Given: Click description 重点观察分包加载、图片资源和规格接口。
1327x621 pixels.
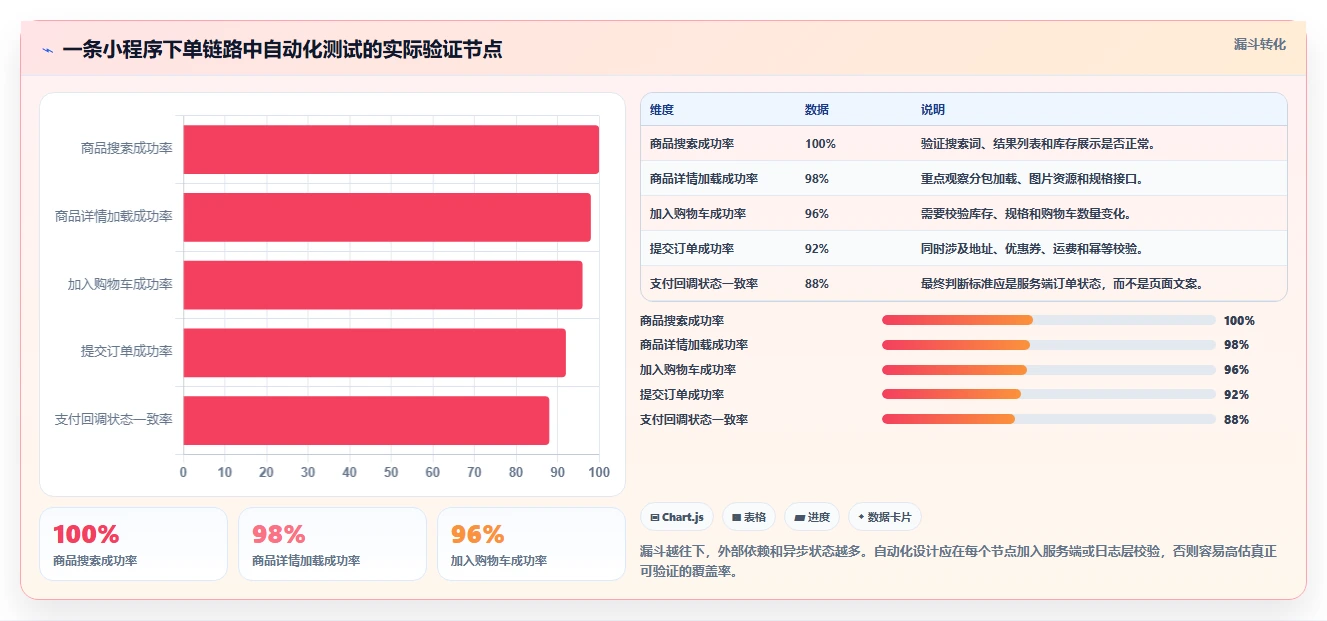Looking at the screenshot, I should [1032, 179].
